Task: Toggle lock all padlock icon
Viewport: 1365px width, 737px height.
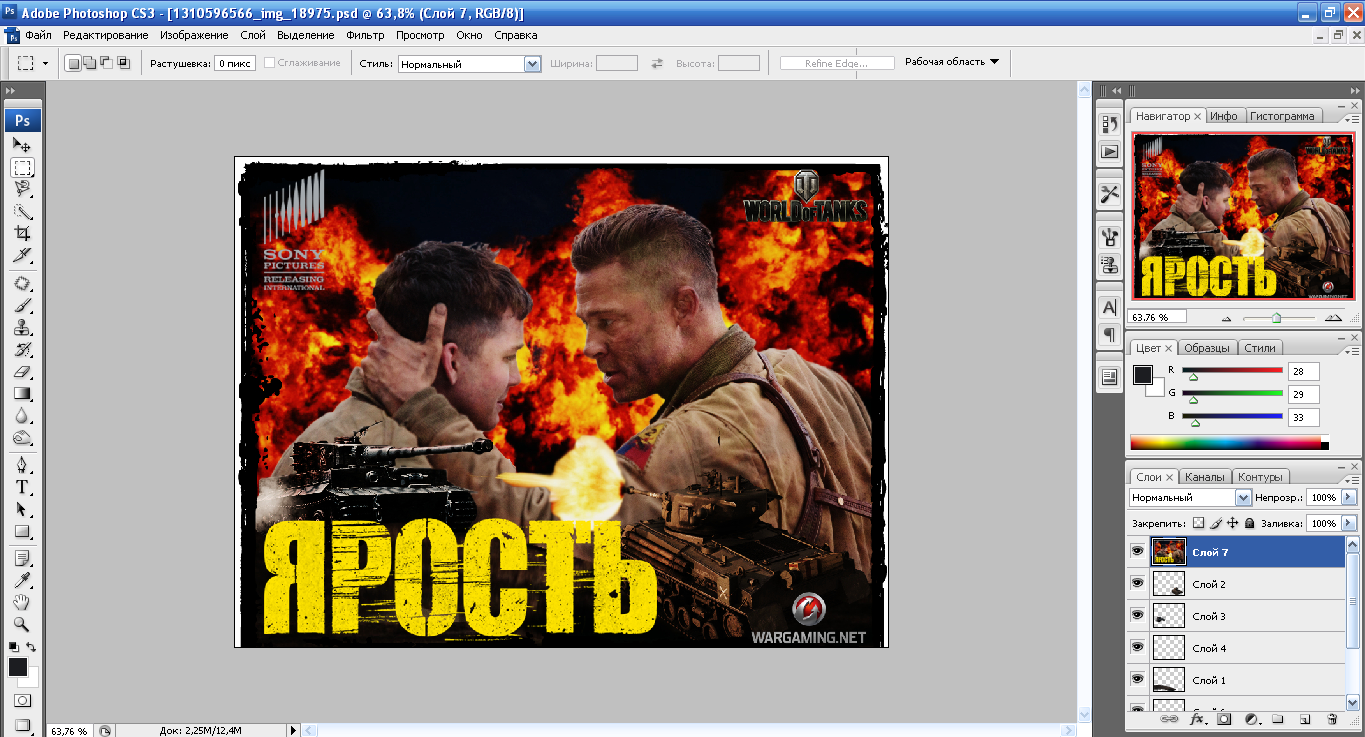Action: 1250,523
